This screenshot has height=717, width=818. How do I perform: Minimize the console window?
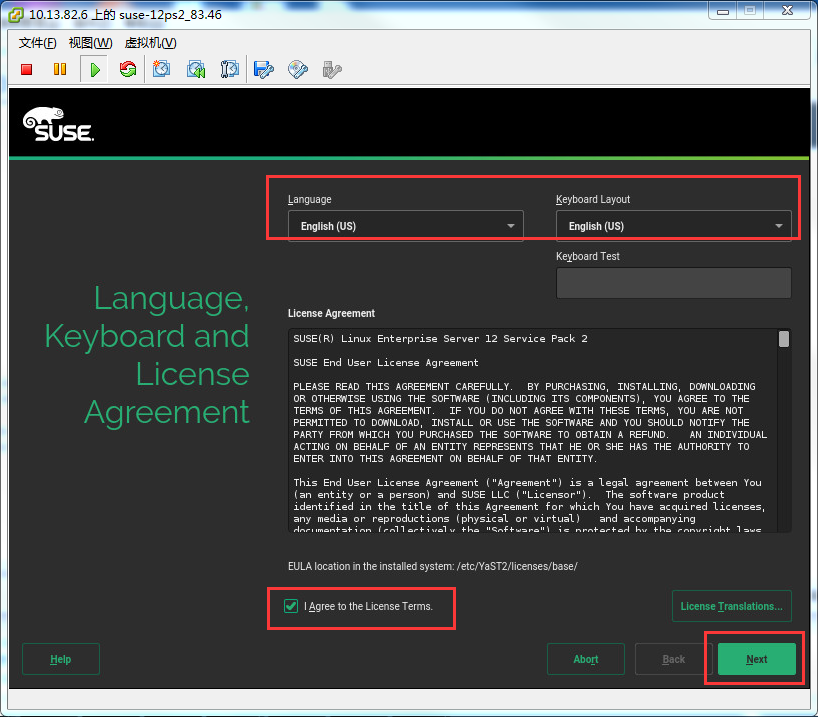(723, 11)
